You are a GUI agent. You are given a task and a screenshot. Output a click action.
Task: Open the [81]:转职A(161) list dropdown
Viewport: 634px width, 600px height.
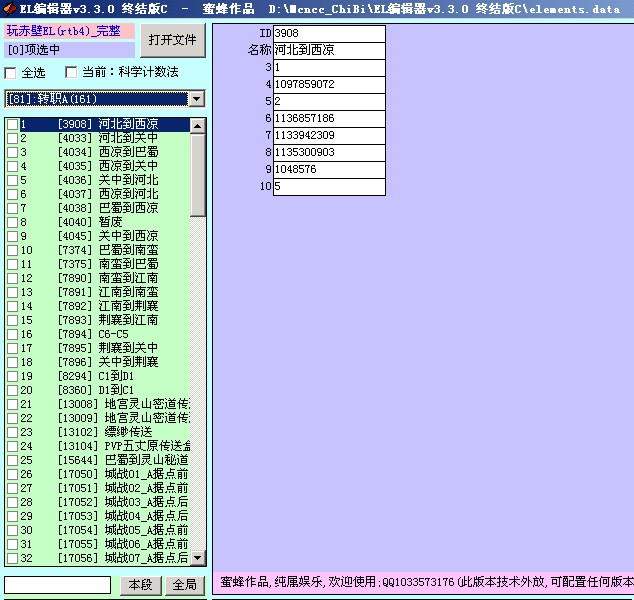(196, 99)
